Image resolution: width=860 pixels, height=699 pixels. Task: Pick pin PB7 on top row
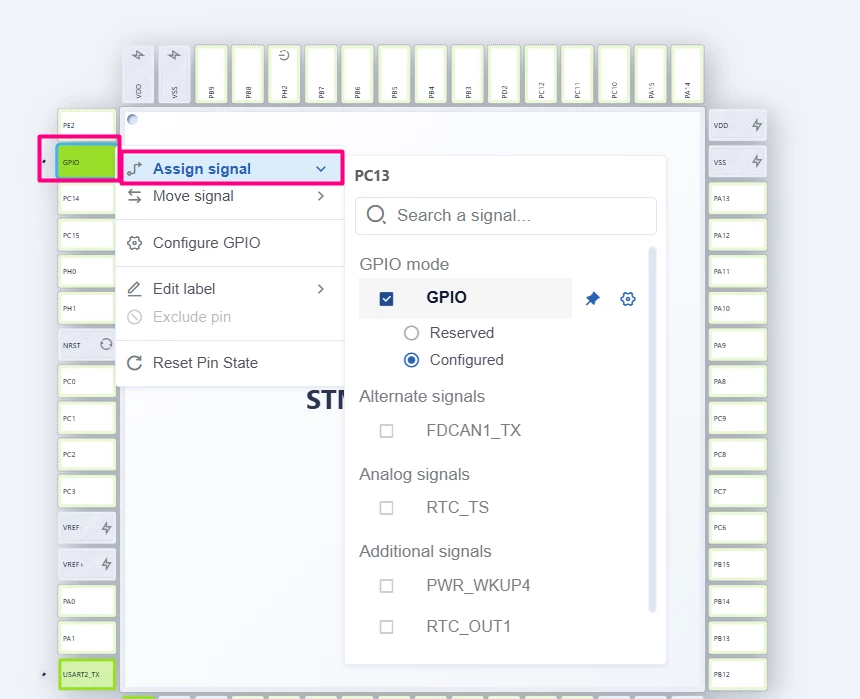tap(321, 74)
